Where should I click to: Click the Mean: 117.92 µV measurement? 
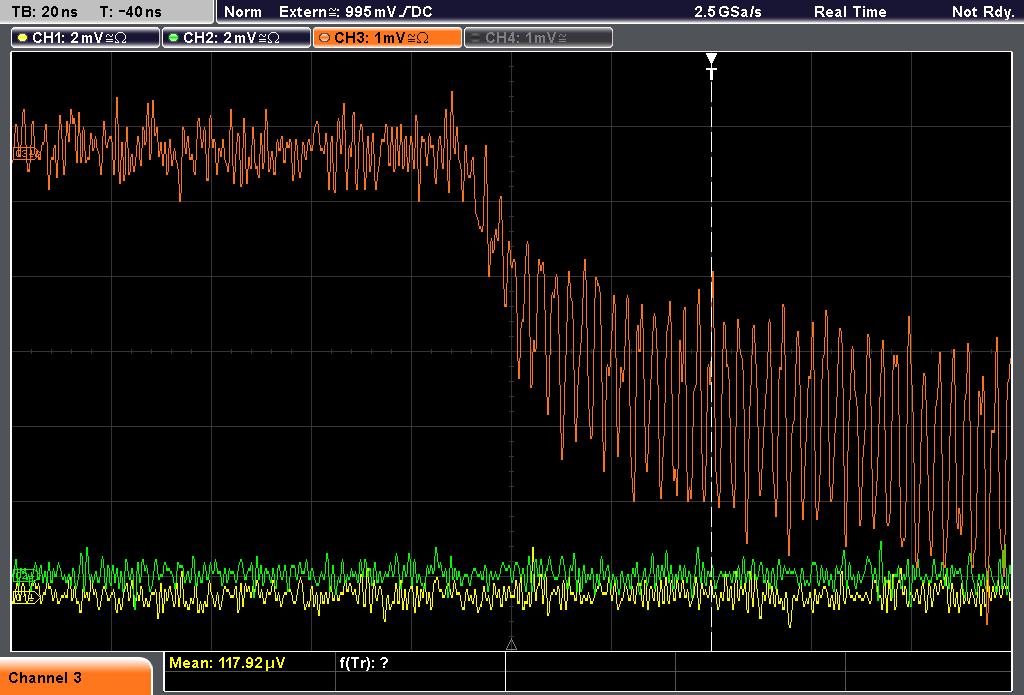(x=227, y=663)
